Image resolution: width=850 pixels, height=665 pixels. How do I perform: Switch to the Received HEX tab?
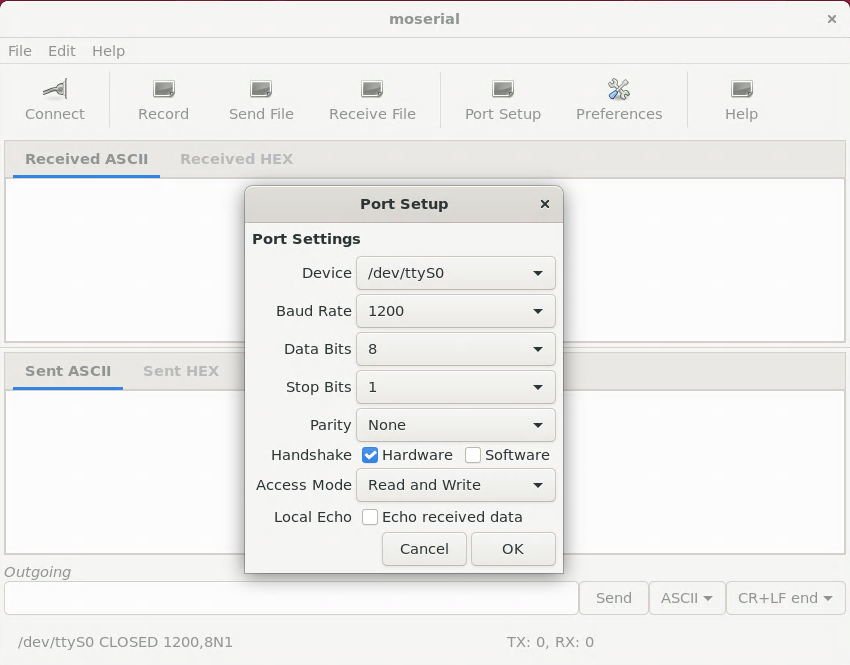(236, 159)
